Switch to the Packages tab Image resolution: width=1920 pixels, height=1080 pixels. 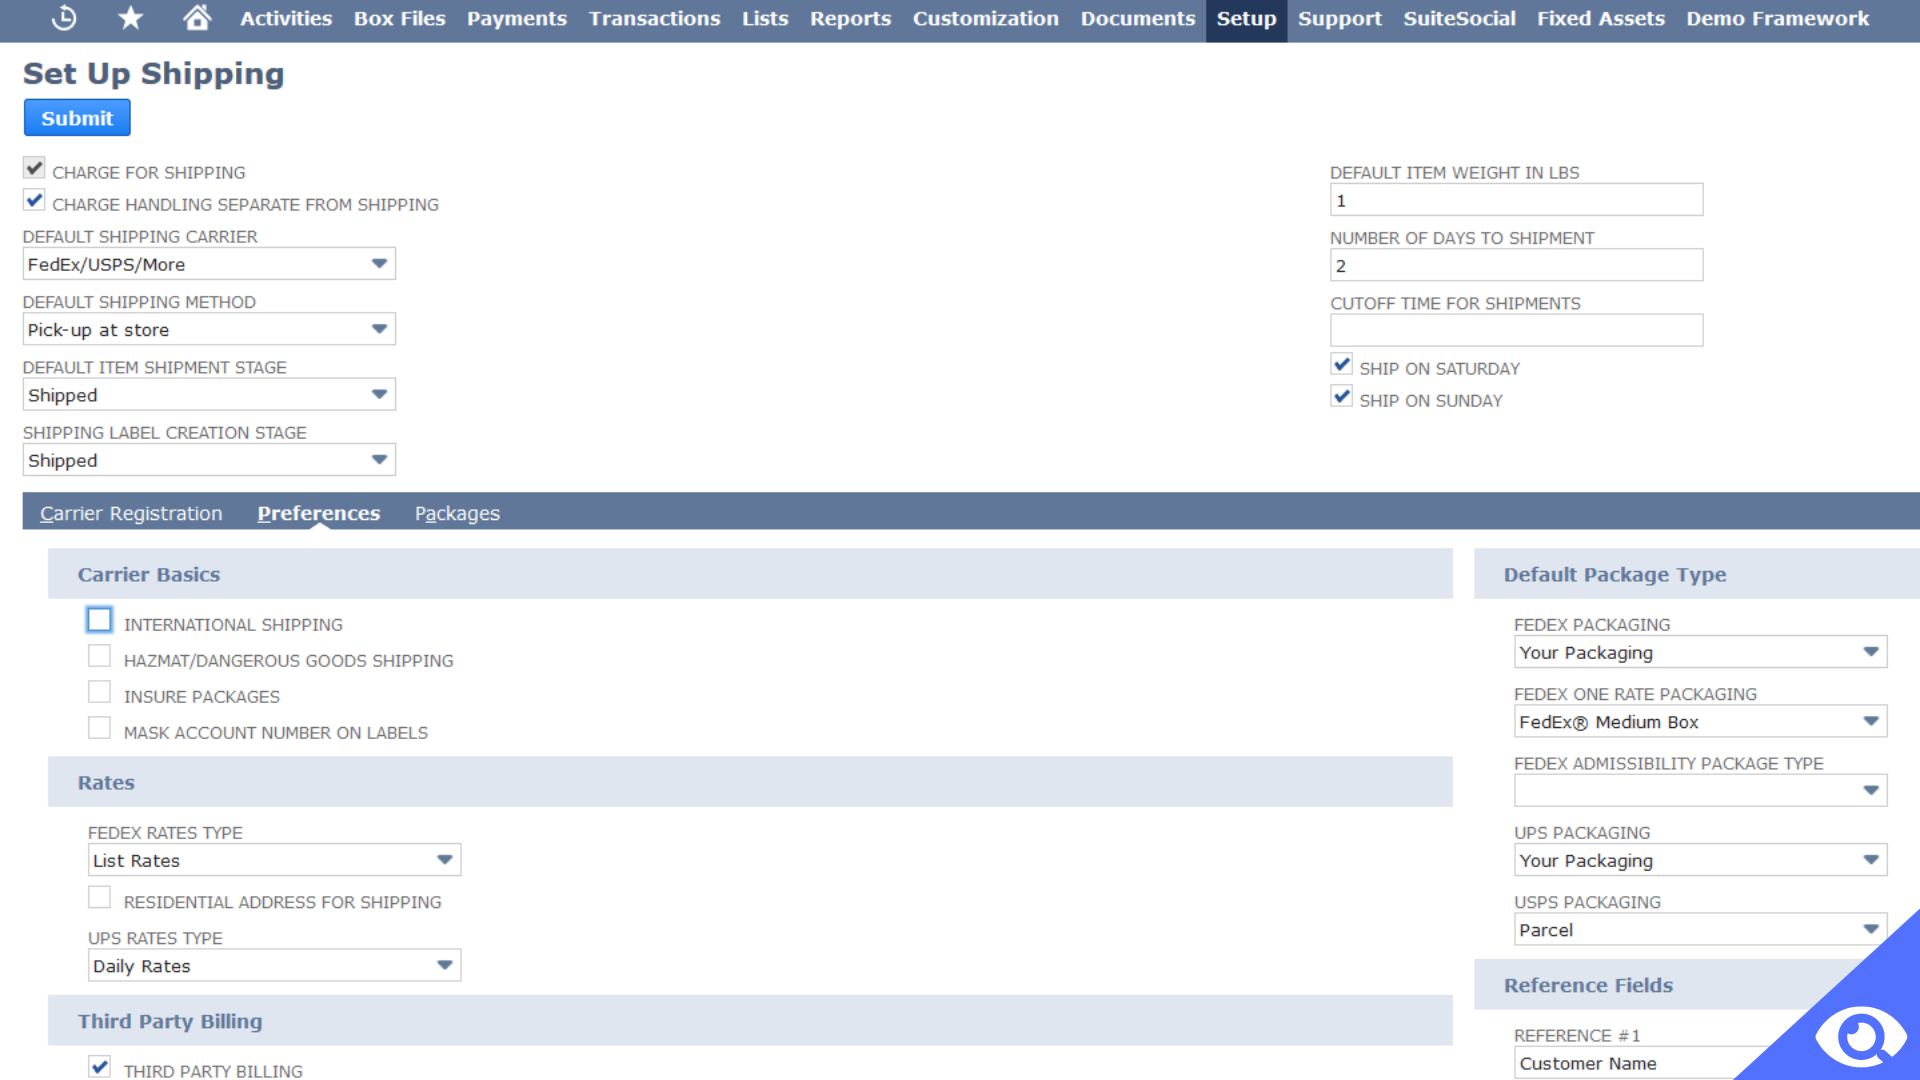point(458,513)
